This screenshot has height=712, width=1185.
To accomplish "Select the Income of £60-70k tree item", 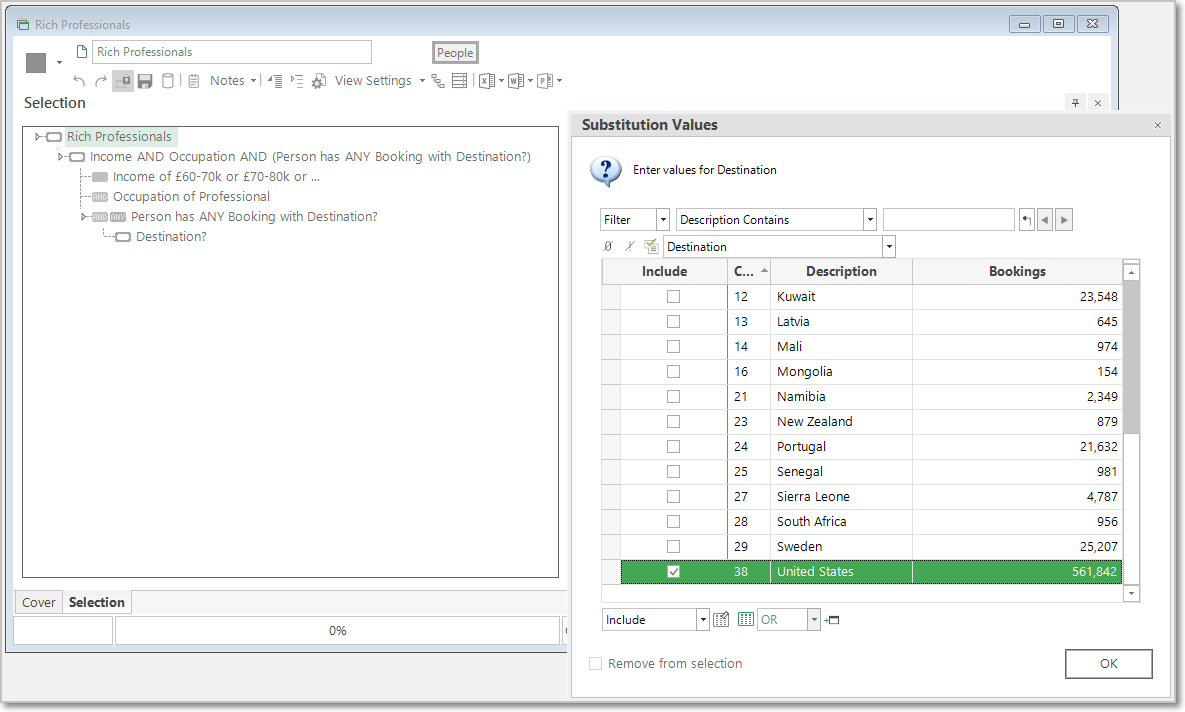I will click(216, 177).
